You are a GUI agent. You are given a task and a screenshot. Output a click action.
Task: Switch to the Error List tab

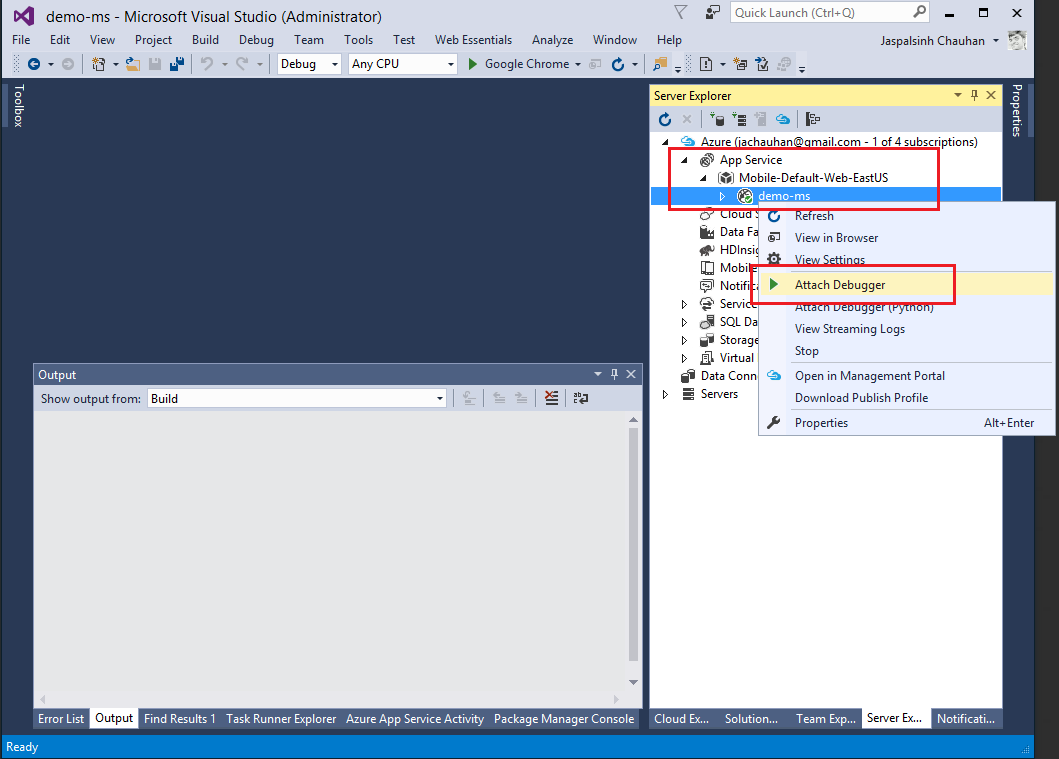61,718
